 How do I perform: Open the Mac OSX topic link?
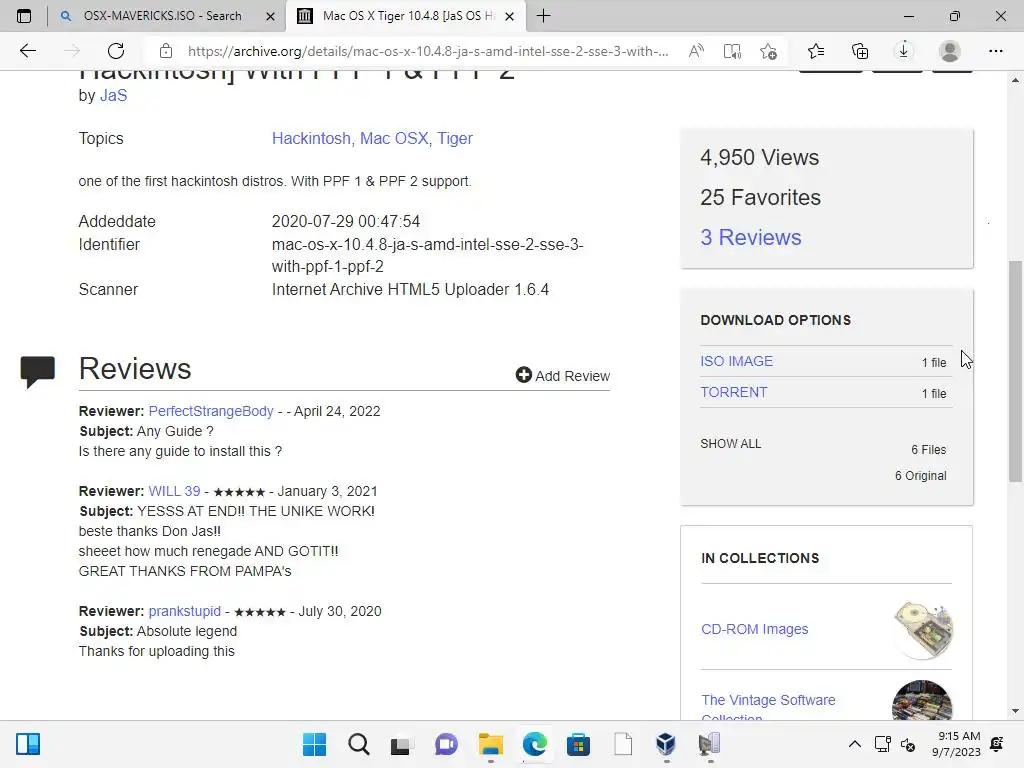point(394,138)
